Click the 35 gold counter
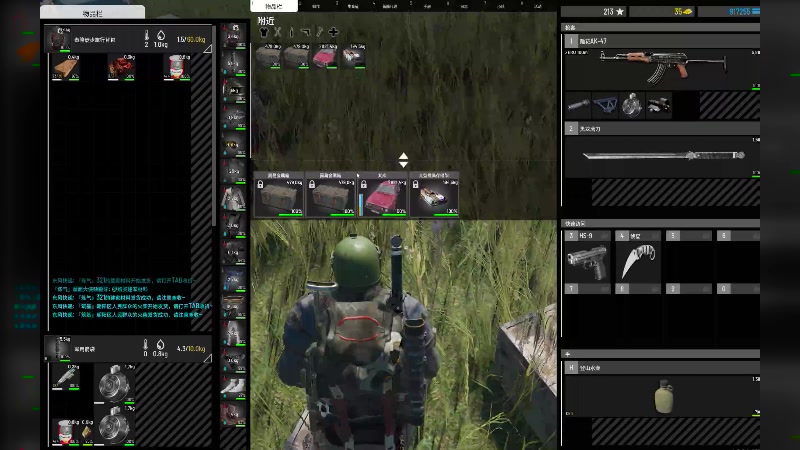This screenshot has height=450, width=800. click(x=662, y=11)
